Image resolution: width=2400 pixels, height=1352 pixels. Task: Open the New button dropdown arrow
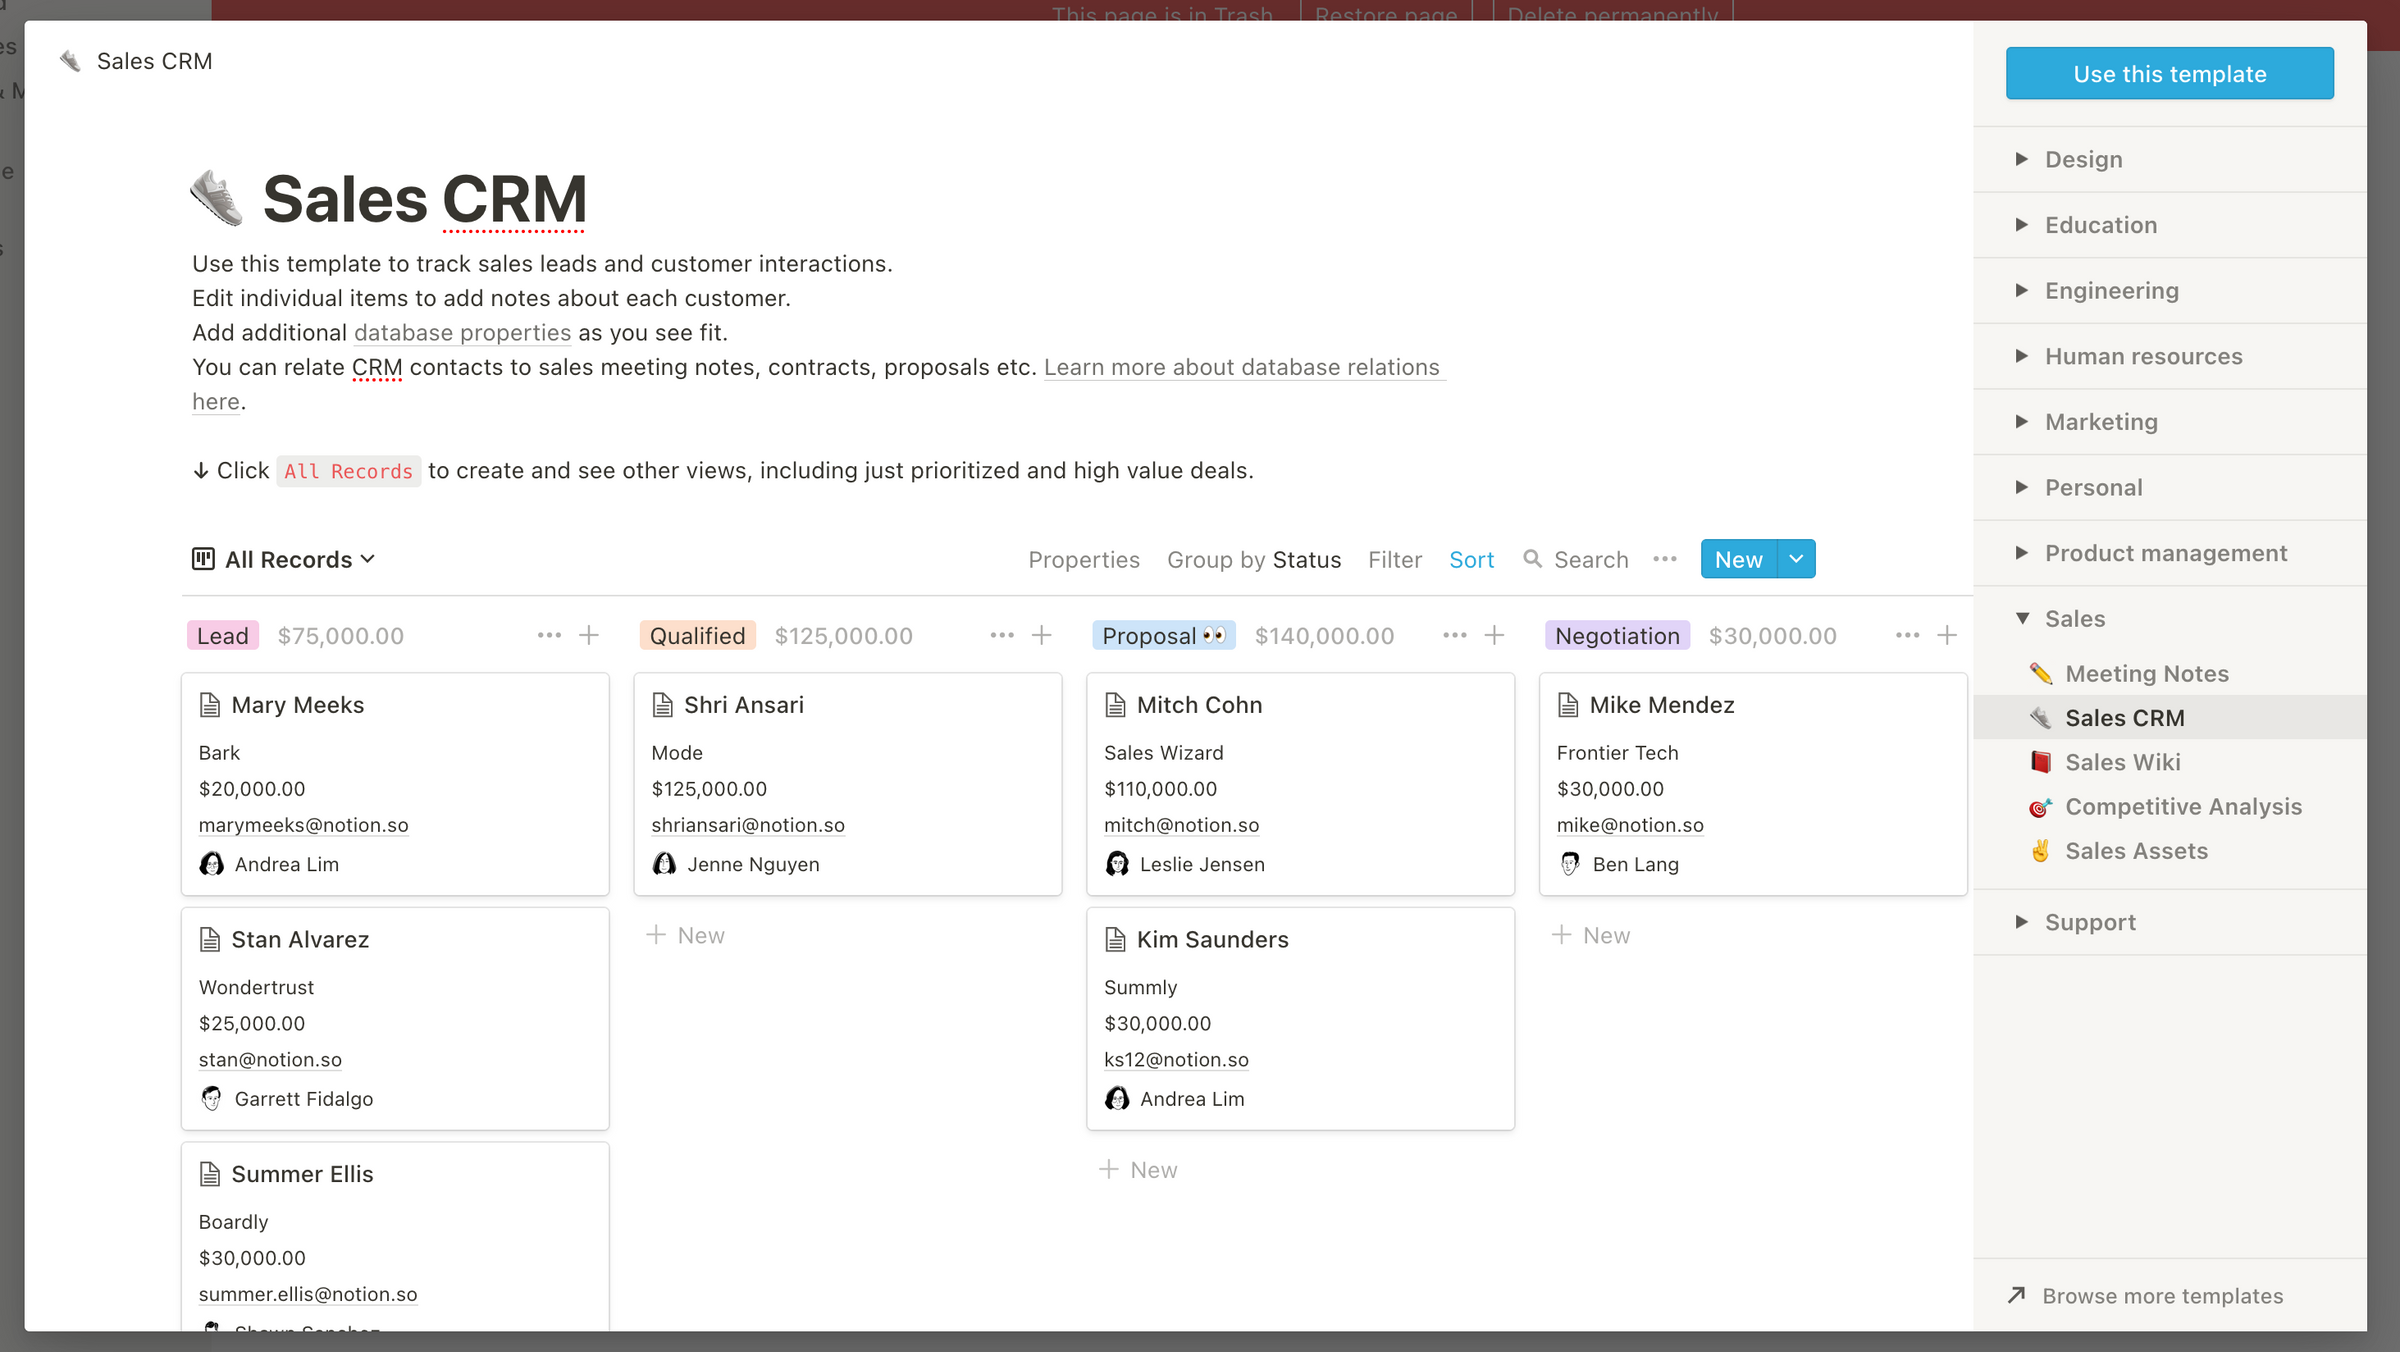pos(1796,559)
